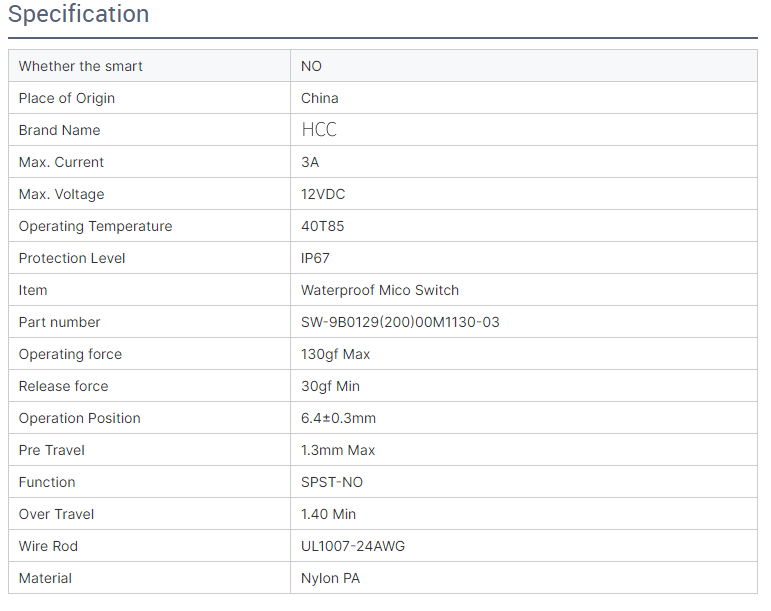The image size is (771, 611).
Task: Click the SW-9B0129(200)00M1130-03 part number
Action: click(400, 322)
